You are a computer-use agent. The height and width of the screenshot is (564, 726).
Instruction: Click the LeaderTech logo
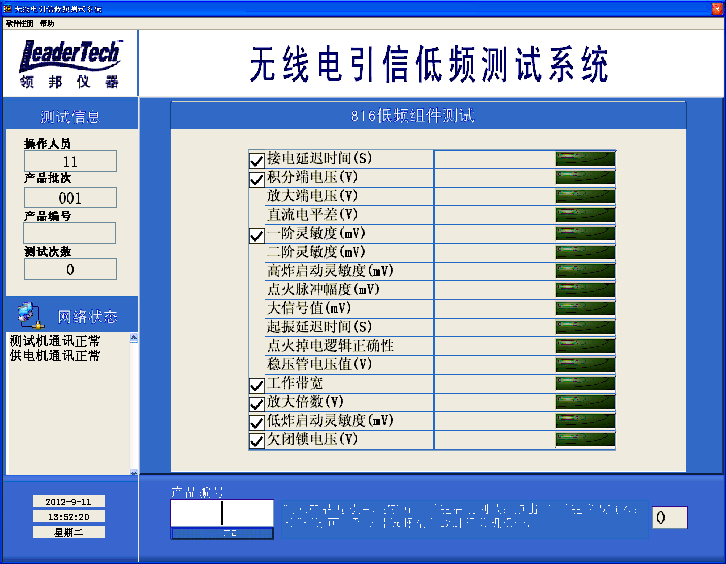coord(70,64)
